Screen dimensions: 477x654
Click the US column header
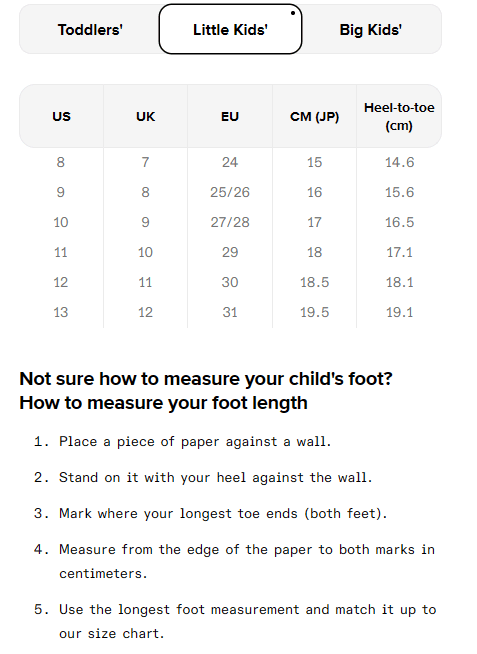61,116
